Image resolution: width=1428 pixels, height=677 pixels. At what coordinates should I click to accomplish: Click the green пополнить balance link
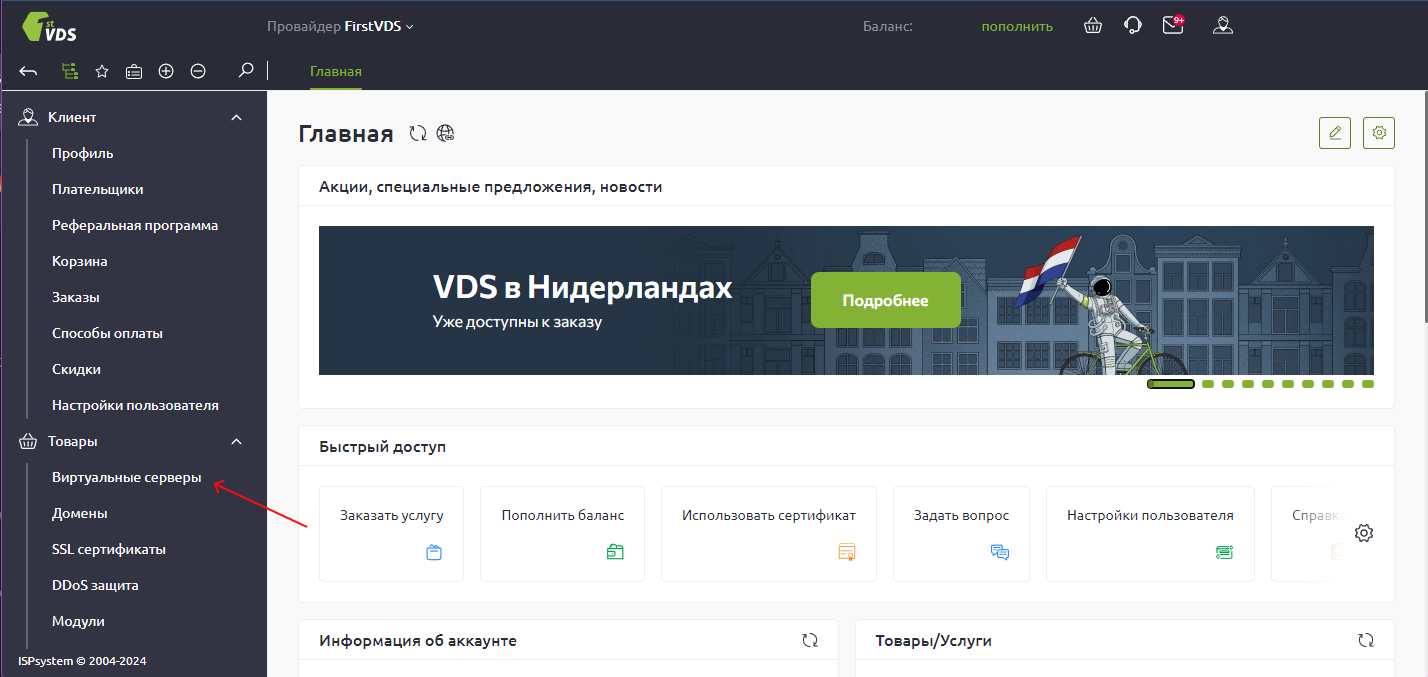[x=1017, y=26]
